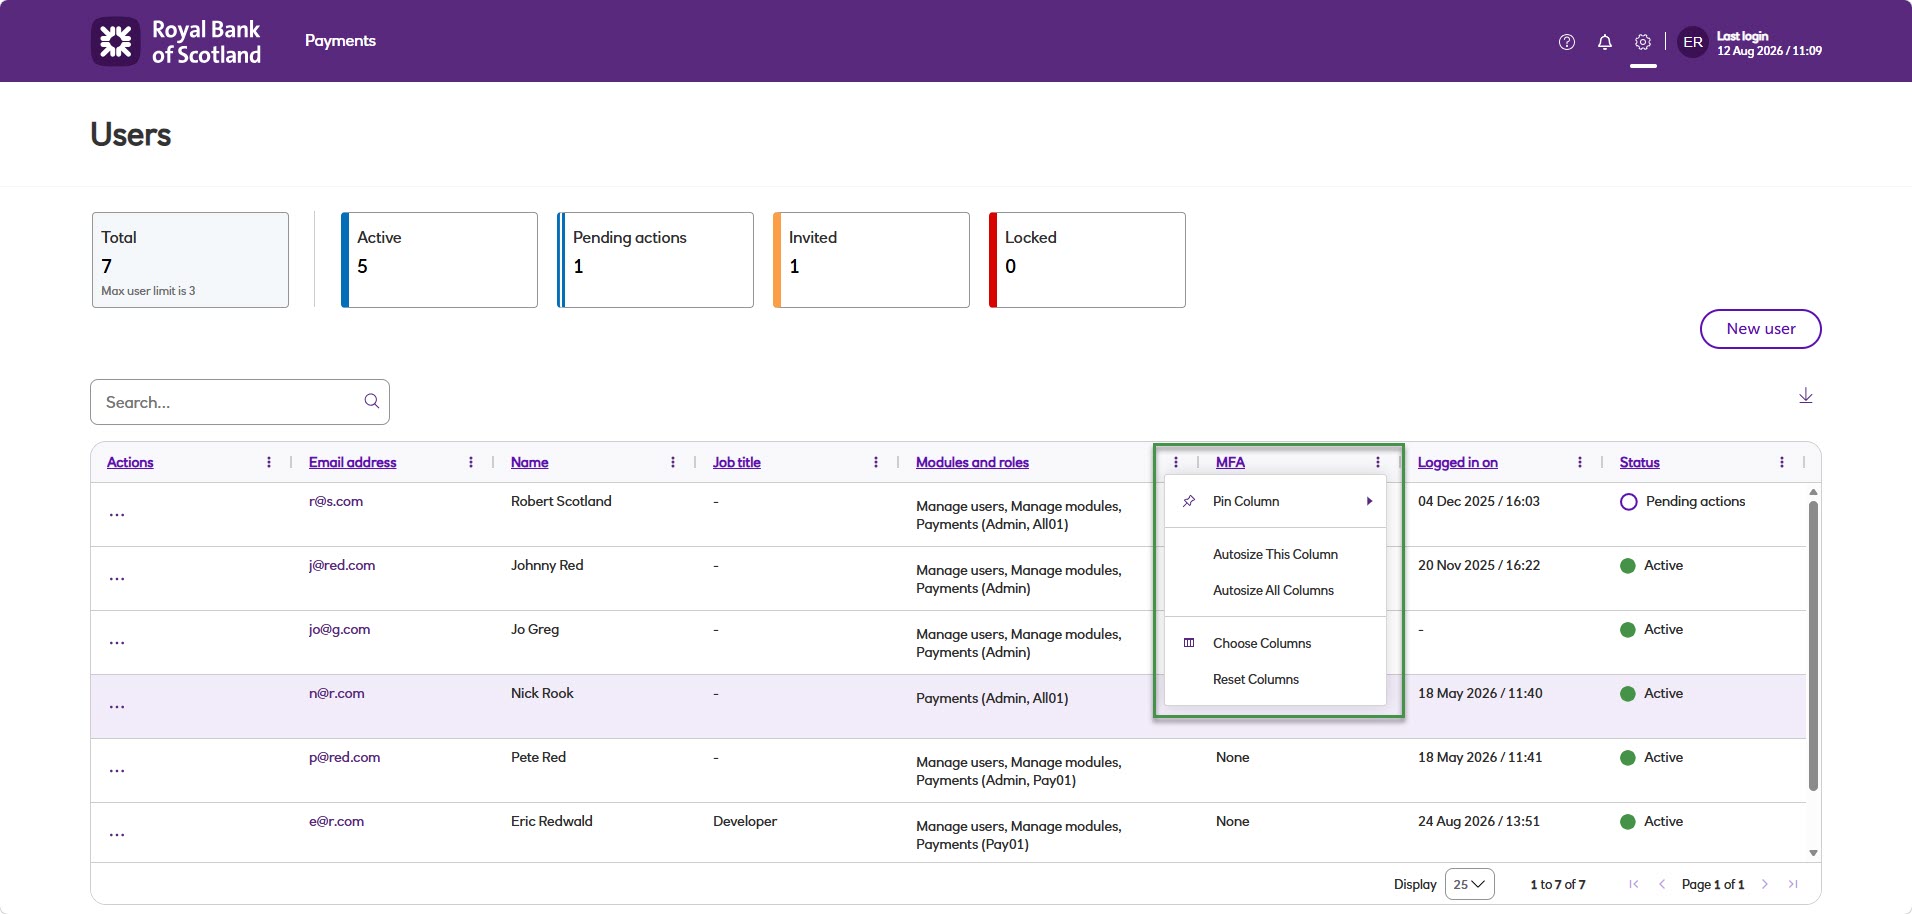Click the New user button
Screen dimensions: 1912x914
point(1760,329)
